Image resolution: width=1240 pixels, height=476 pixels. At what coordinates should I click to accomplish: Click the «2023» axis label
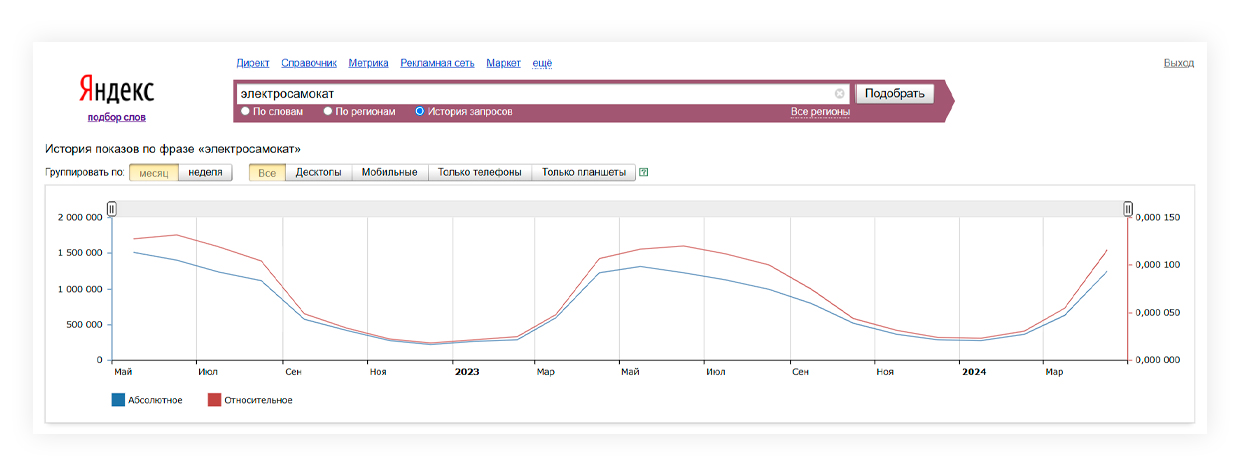(467, 372)
